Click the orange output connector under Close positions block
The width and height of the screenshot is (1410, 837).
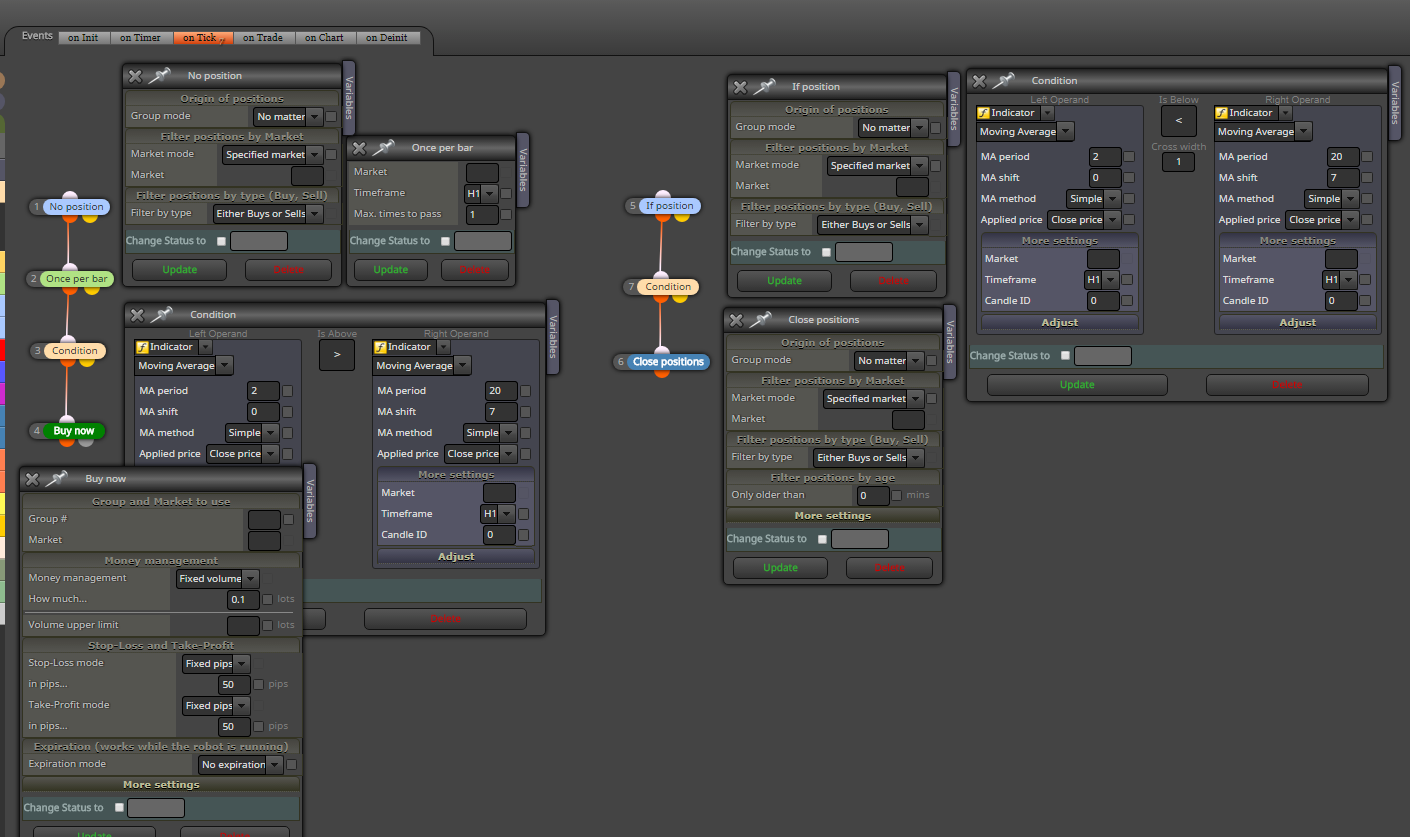pos(661,373)
